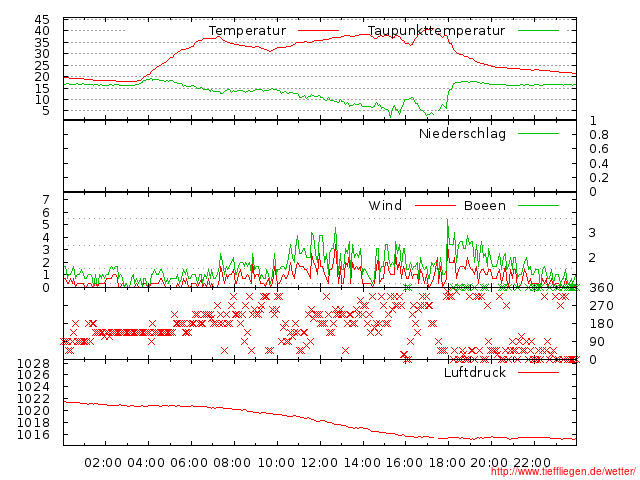Click the 10:00 time axis label
640x480 pixels.
pos(276,463)
